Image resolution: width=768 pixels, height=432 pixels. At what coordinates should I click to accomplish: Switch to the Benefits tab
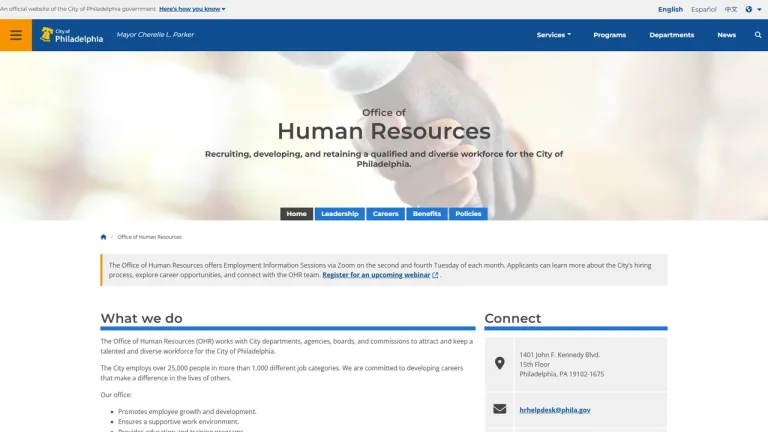pyautogui.click(x=427, y=214)
